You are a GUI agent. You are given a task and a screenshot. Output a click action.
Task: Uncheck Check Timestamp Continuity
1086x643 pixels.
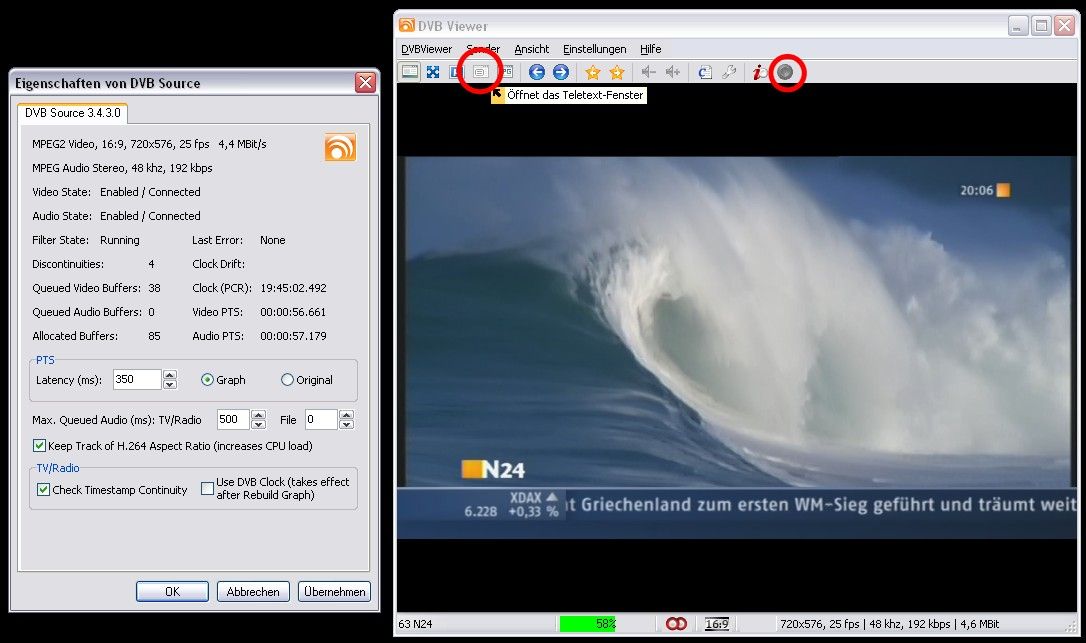click(44, 490)
